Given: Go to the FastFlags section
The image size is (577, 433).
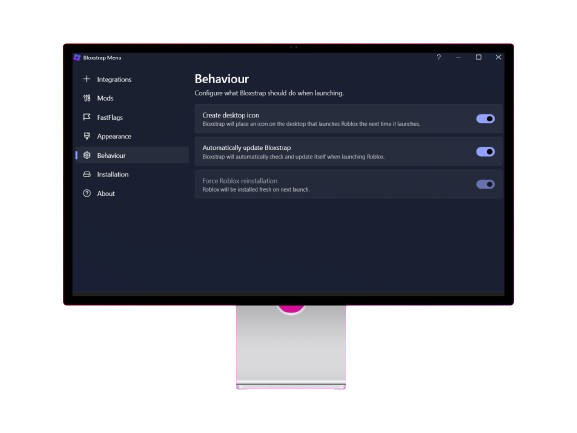Looking at the screenshot, I should (x=132, y=117).
